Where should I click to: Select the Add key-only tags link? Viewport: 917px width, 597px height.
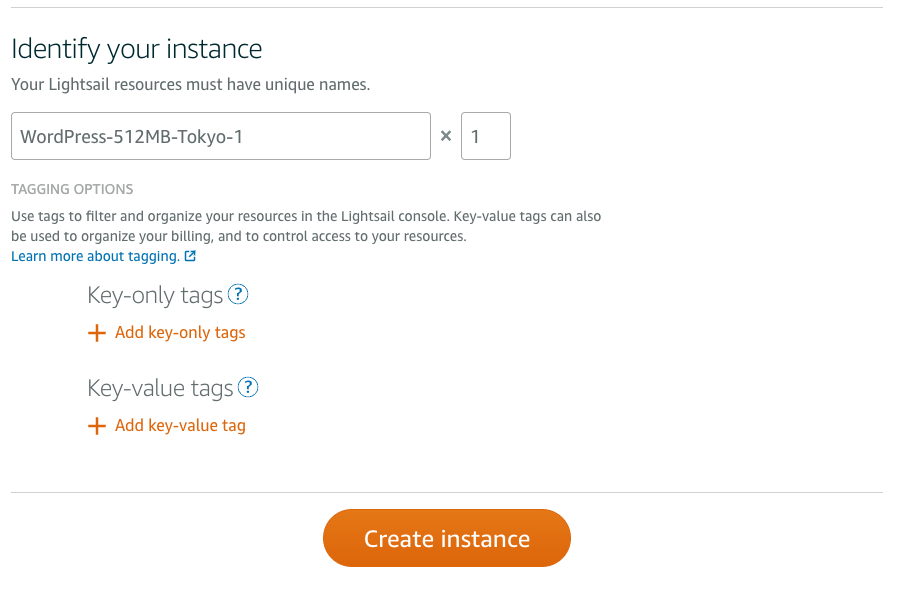click(x=180, y=333)
